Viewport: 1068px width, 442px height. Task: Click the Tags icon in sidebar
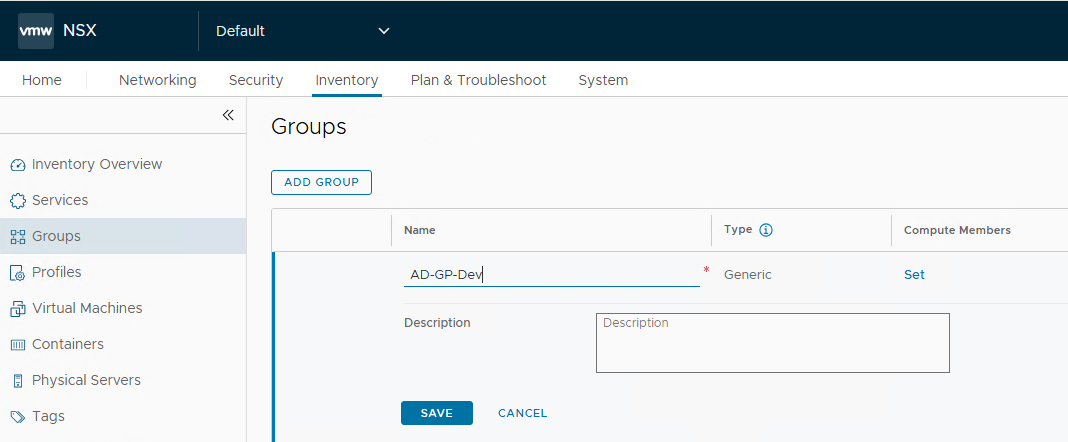tap(17, 417)
